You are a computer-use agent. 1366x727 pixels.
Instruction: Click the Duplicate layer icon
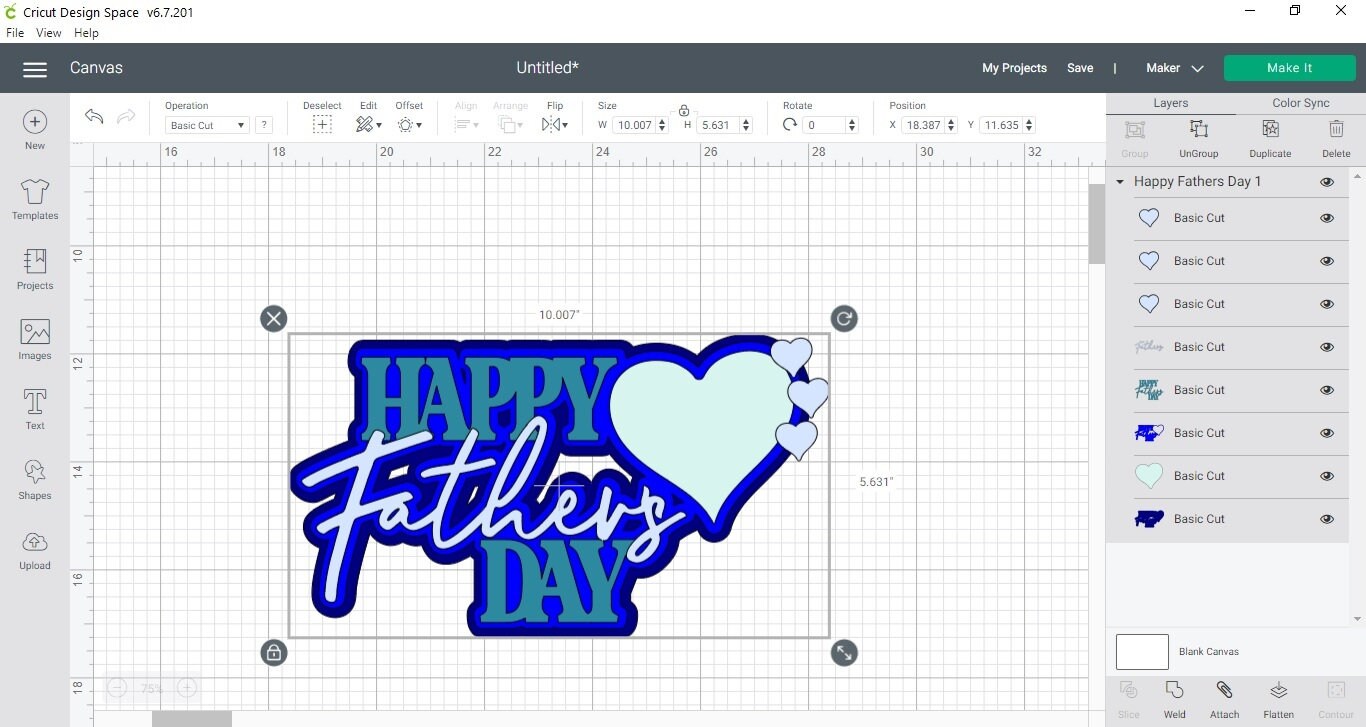(1270, 130)
